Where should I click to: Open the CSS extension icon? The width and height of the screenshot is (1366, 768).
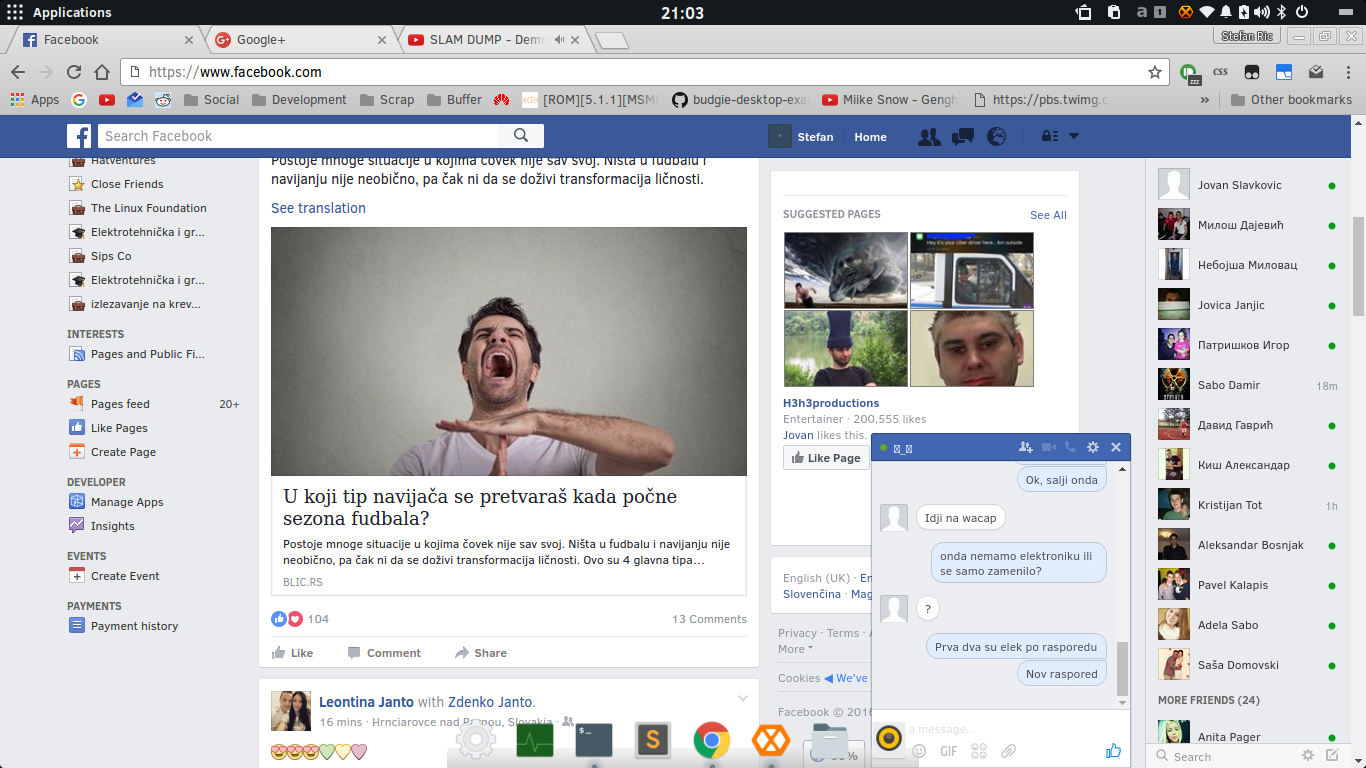(x=1220, y=72)
